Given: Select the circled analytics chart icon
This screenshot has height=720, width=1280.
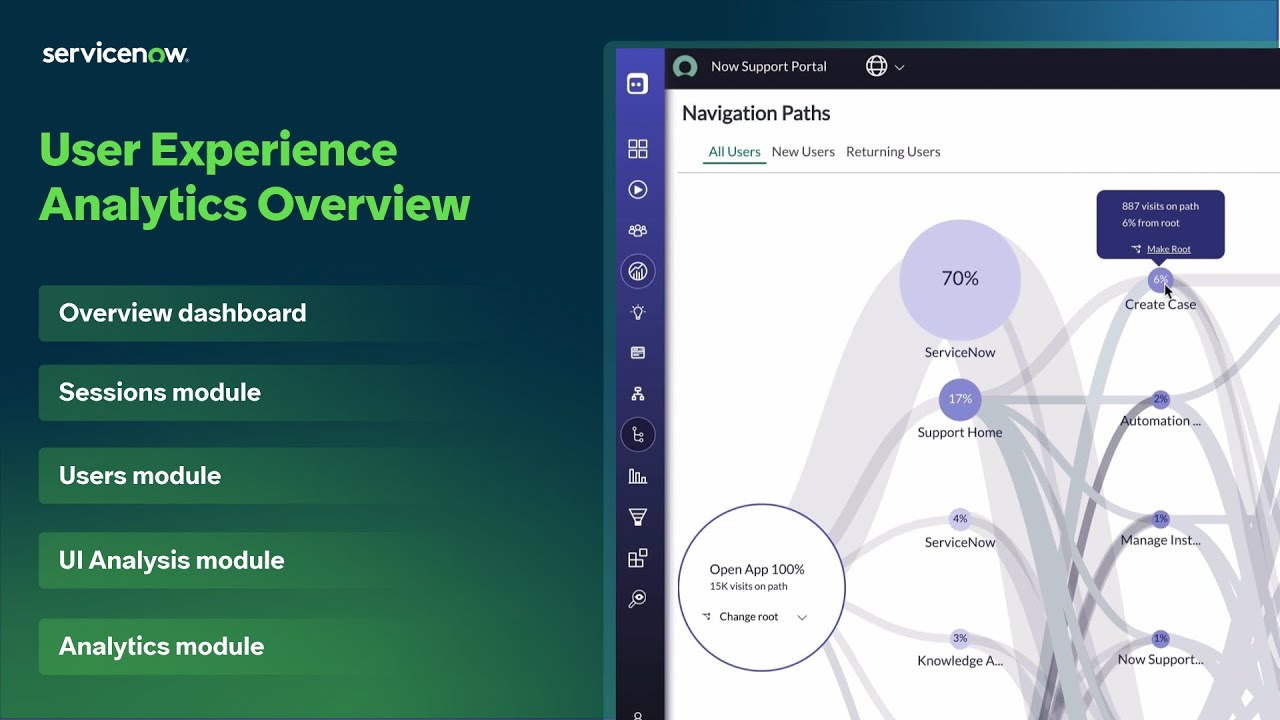Looking at the screenshot, I should pos(637,271).
